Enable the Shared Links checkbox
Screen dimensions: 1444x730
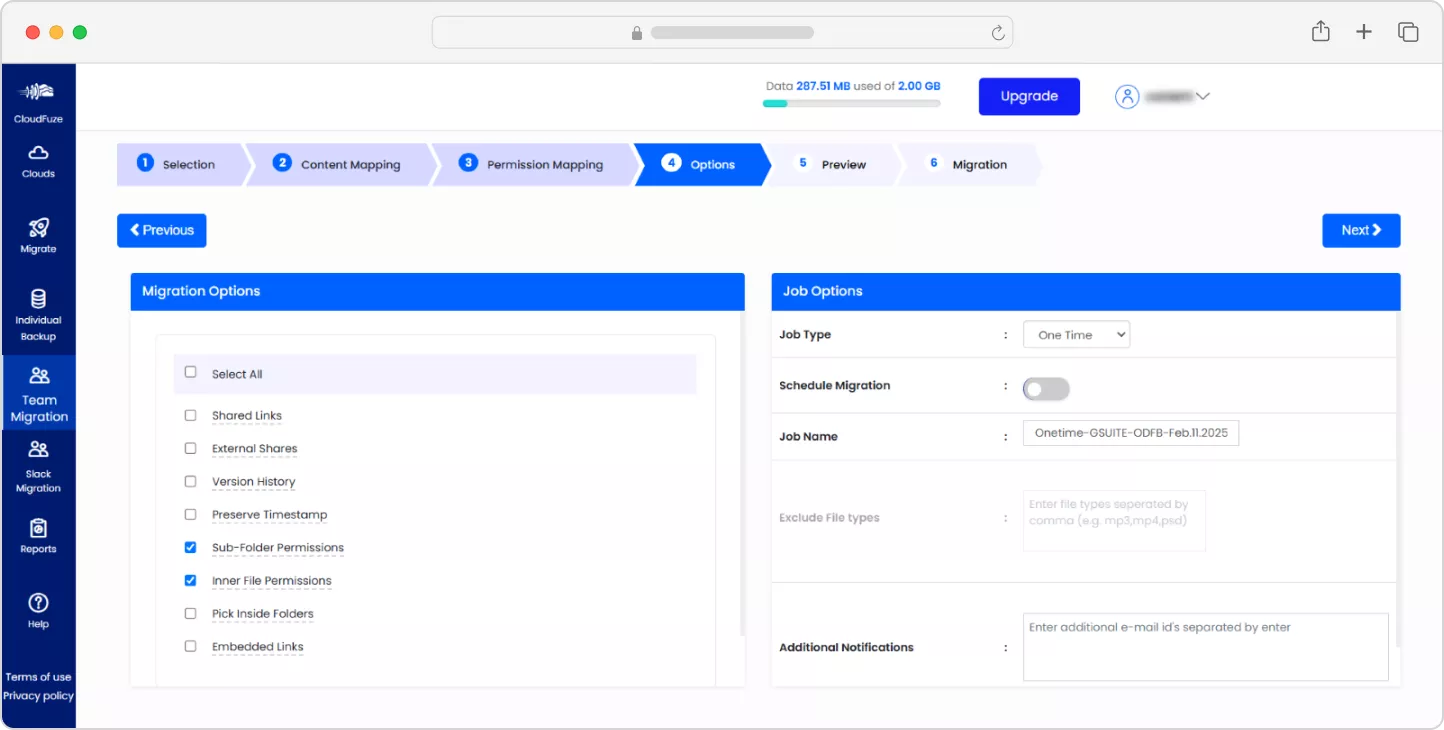(x=190, y=415)
